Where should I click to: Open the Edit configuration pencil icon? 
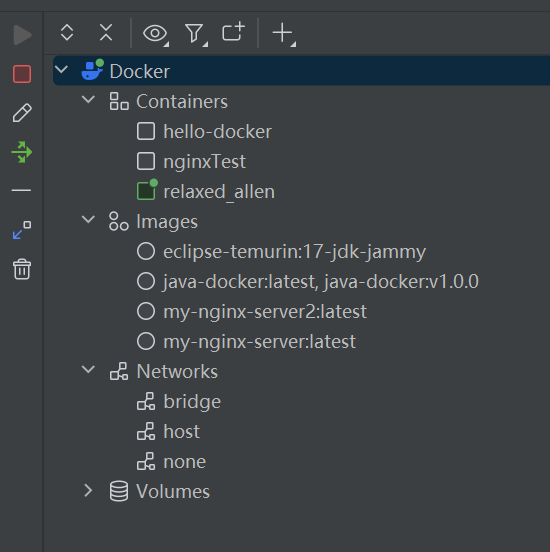point(22,113)
